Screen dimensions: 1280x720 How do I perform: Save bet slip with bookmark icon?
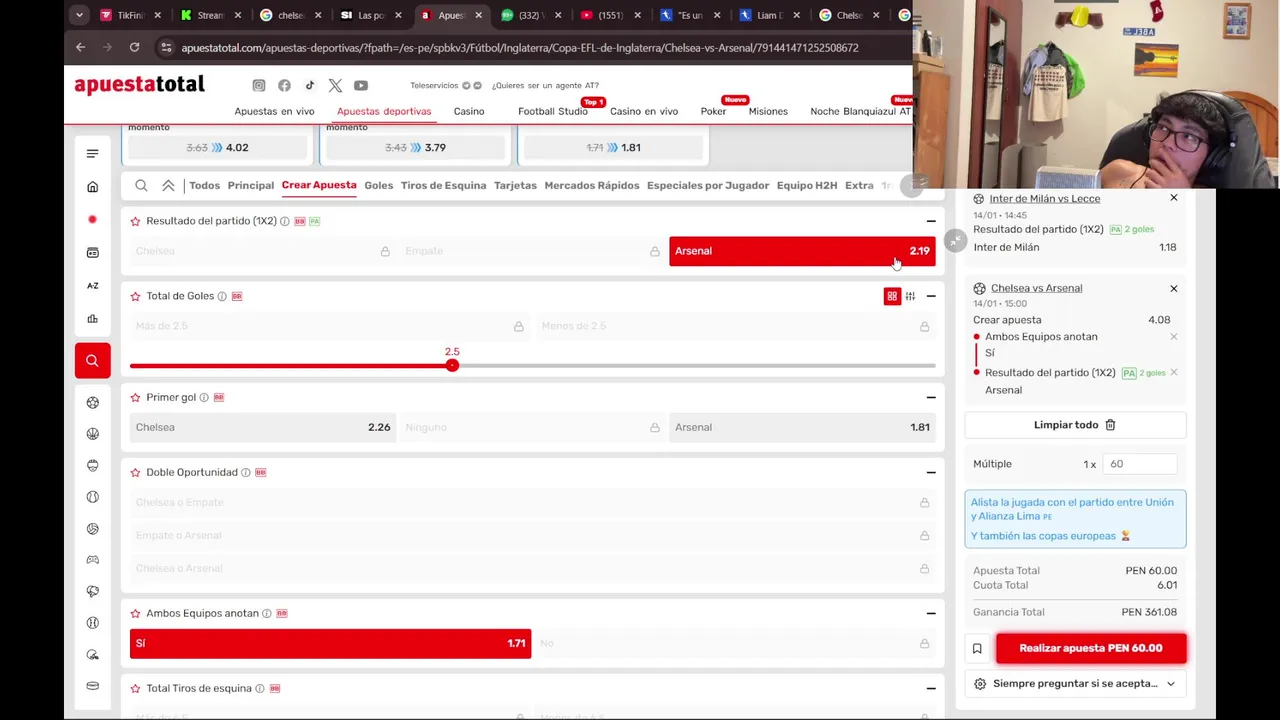pyautogui.click(x=977, y=648)
